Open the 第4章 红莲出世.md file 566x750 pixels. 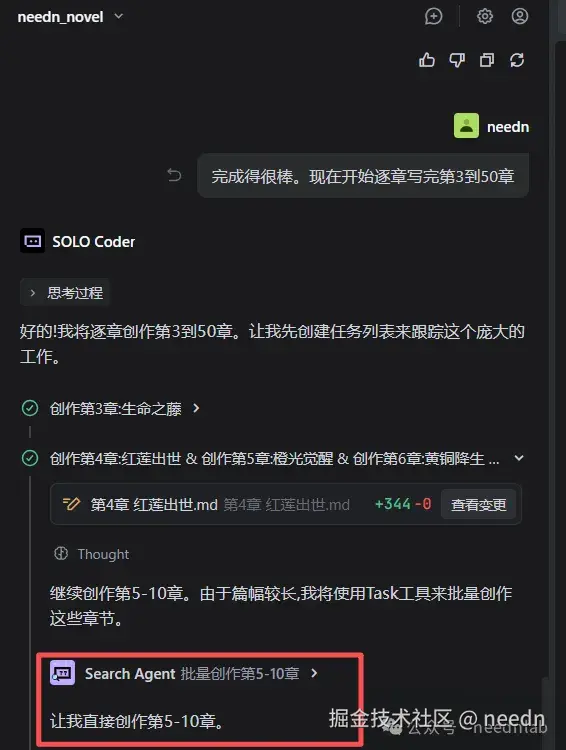(x=154, y=505)
